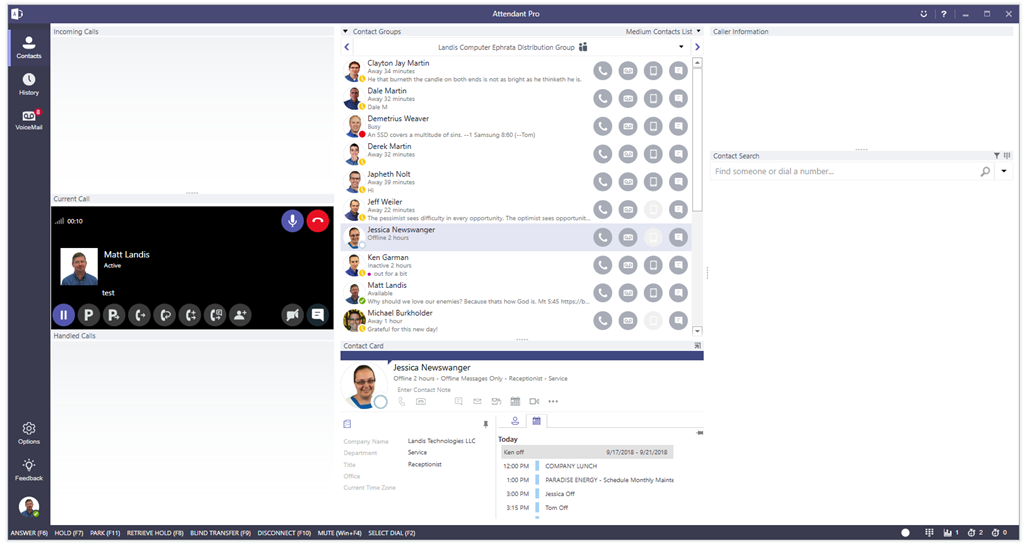Toggle video on the current call
Image resolution: width=1024 pixels, height=544 pixels.
coord(293,315)
